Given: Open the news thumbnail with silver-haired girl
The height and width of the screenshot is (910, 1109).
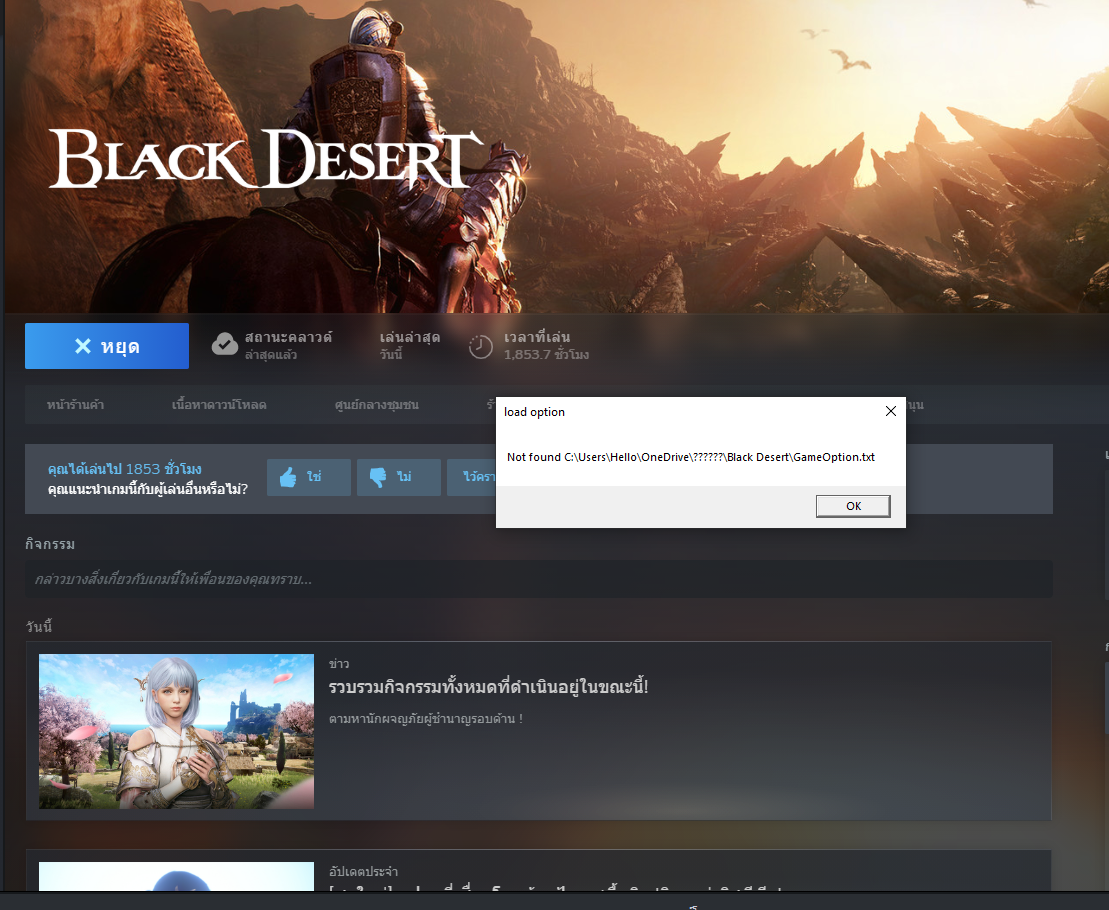Looking at the screenshot, I should 176,731.
